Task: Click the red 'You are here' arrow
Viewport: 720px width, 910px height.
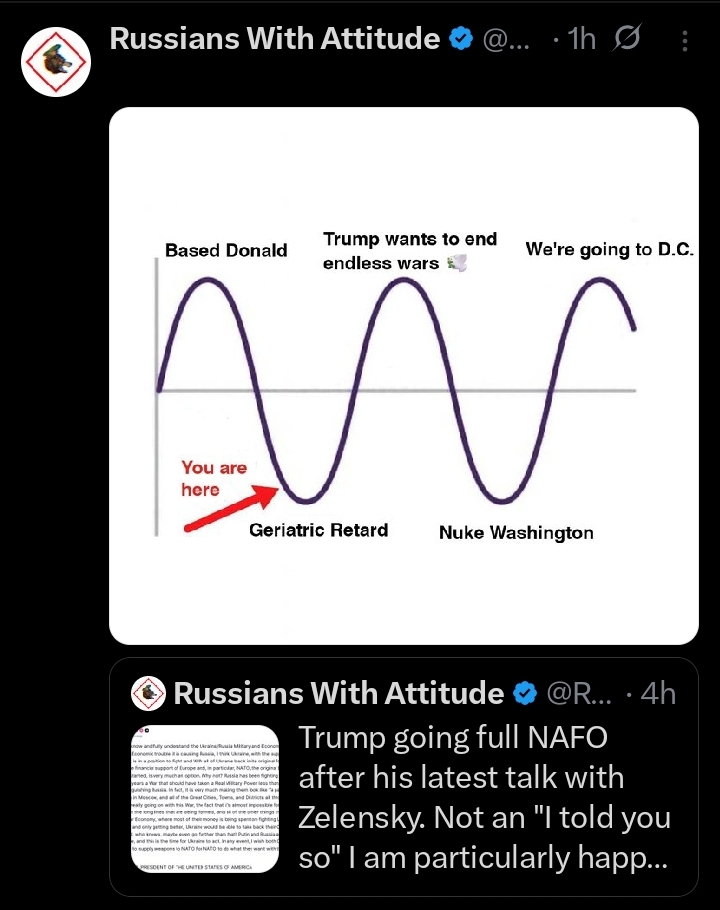Action: click(231, 508)
